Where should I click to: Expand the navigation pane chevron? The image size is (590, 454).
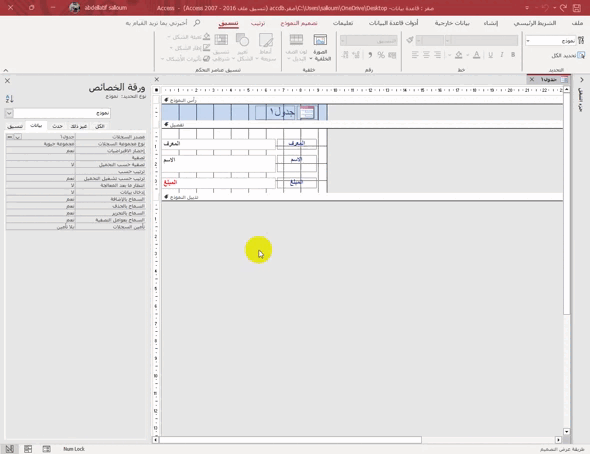point(582,80)
